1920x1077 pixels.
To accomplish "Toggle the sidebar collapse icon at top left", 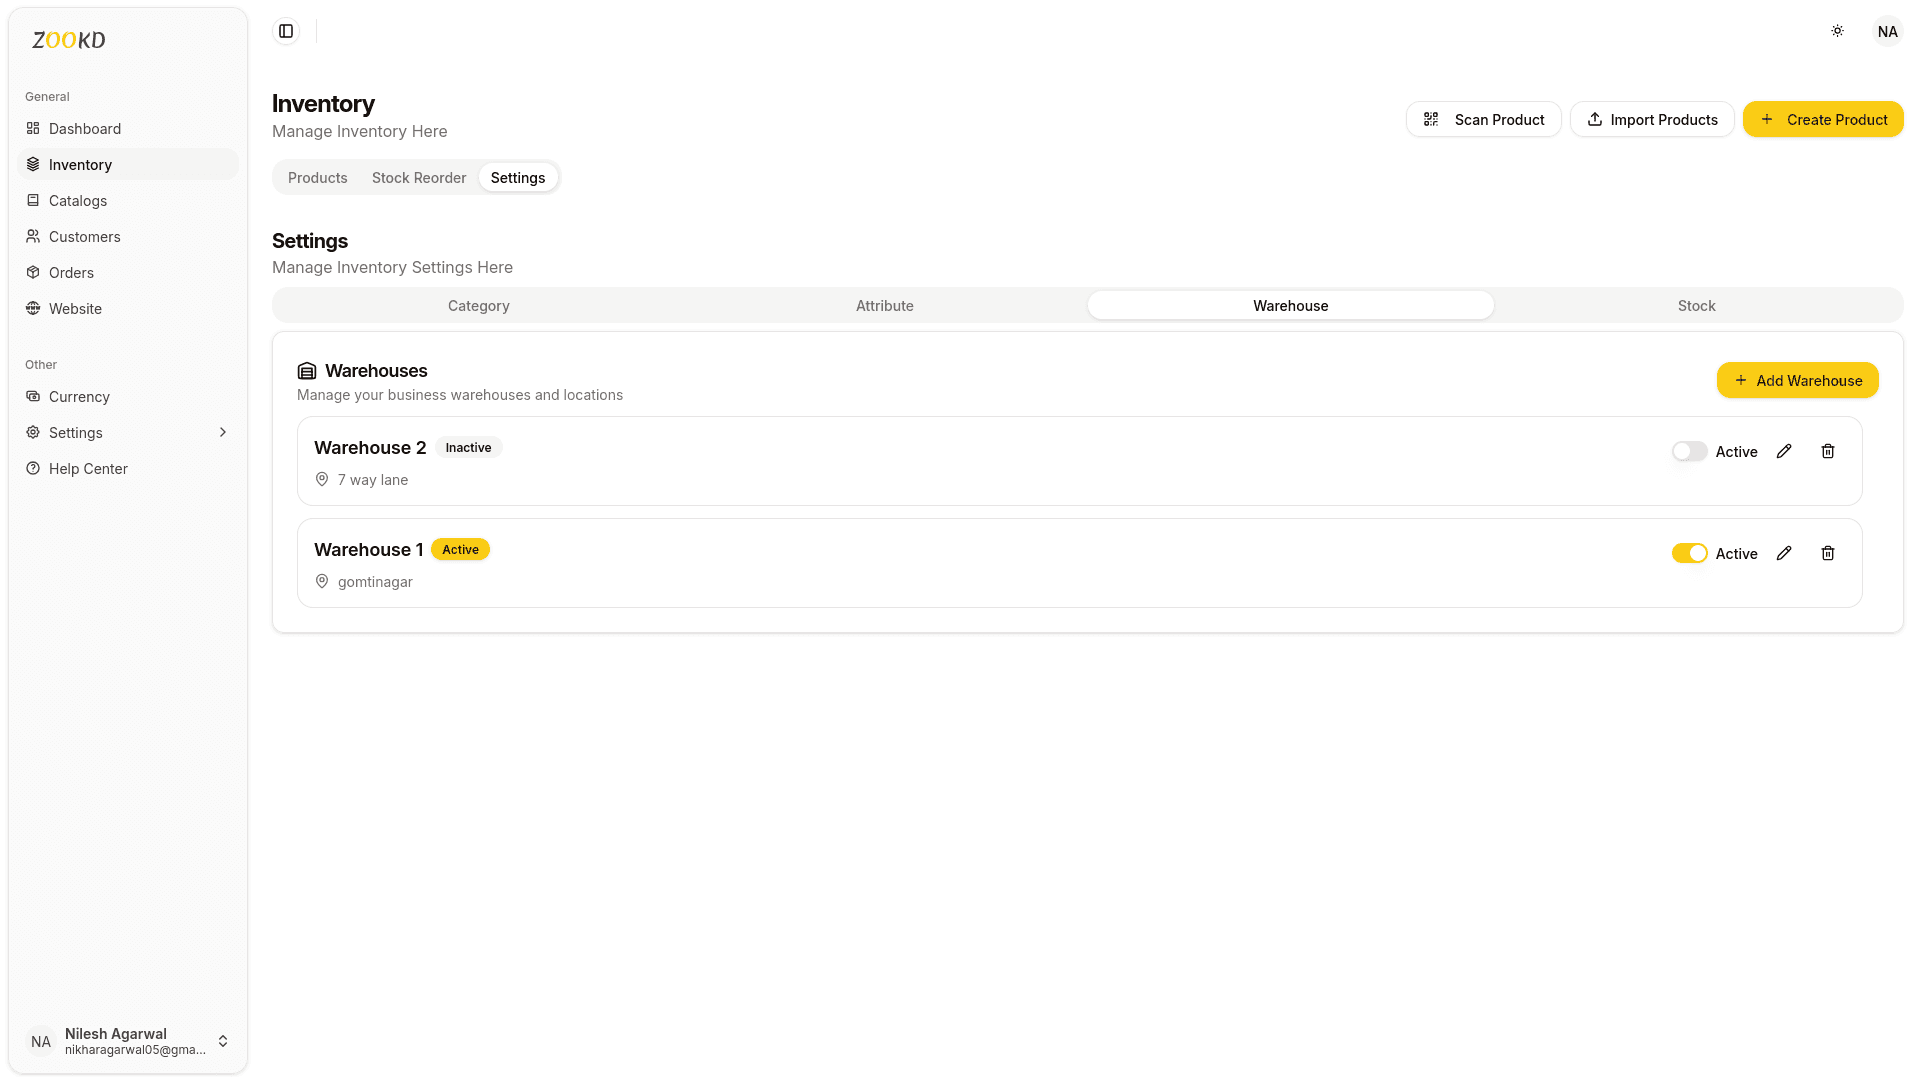I will [x=285, y=31].
